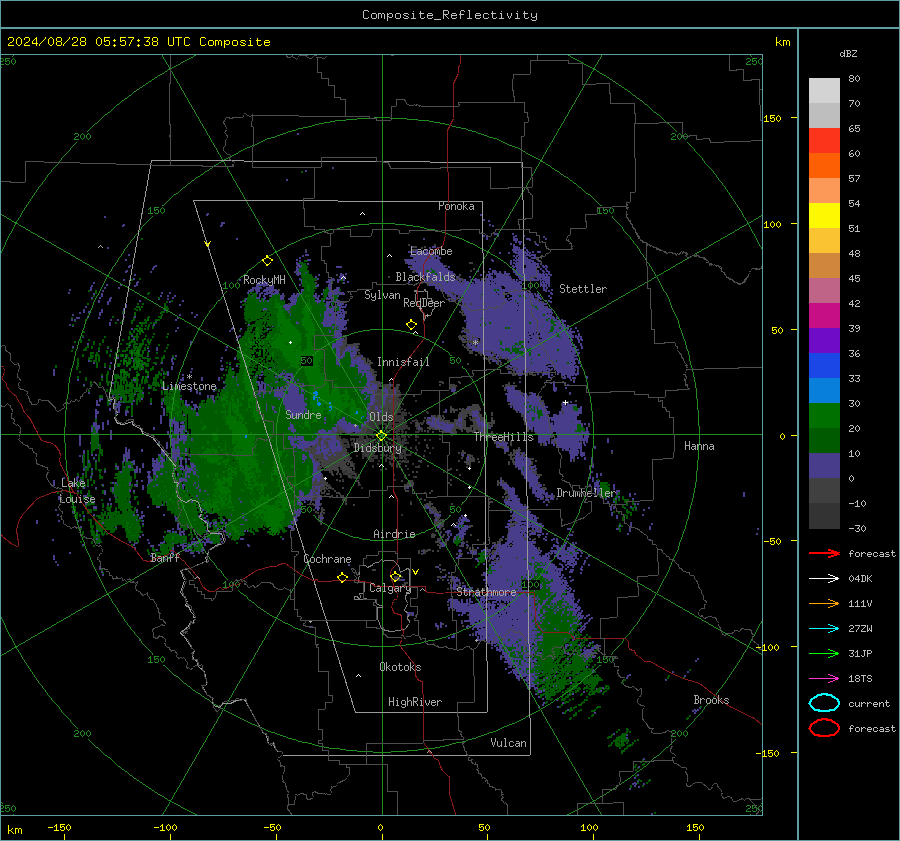Select the bright yellow 51-54 dBZ swatch
This screenshot has height=841, width=900.
click(824, 216)
